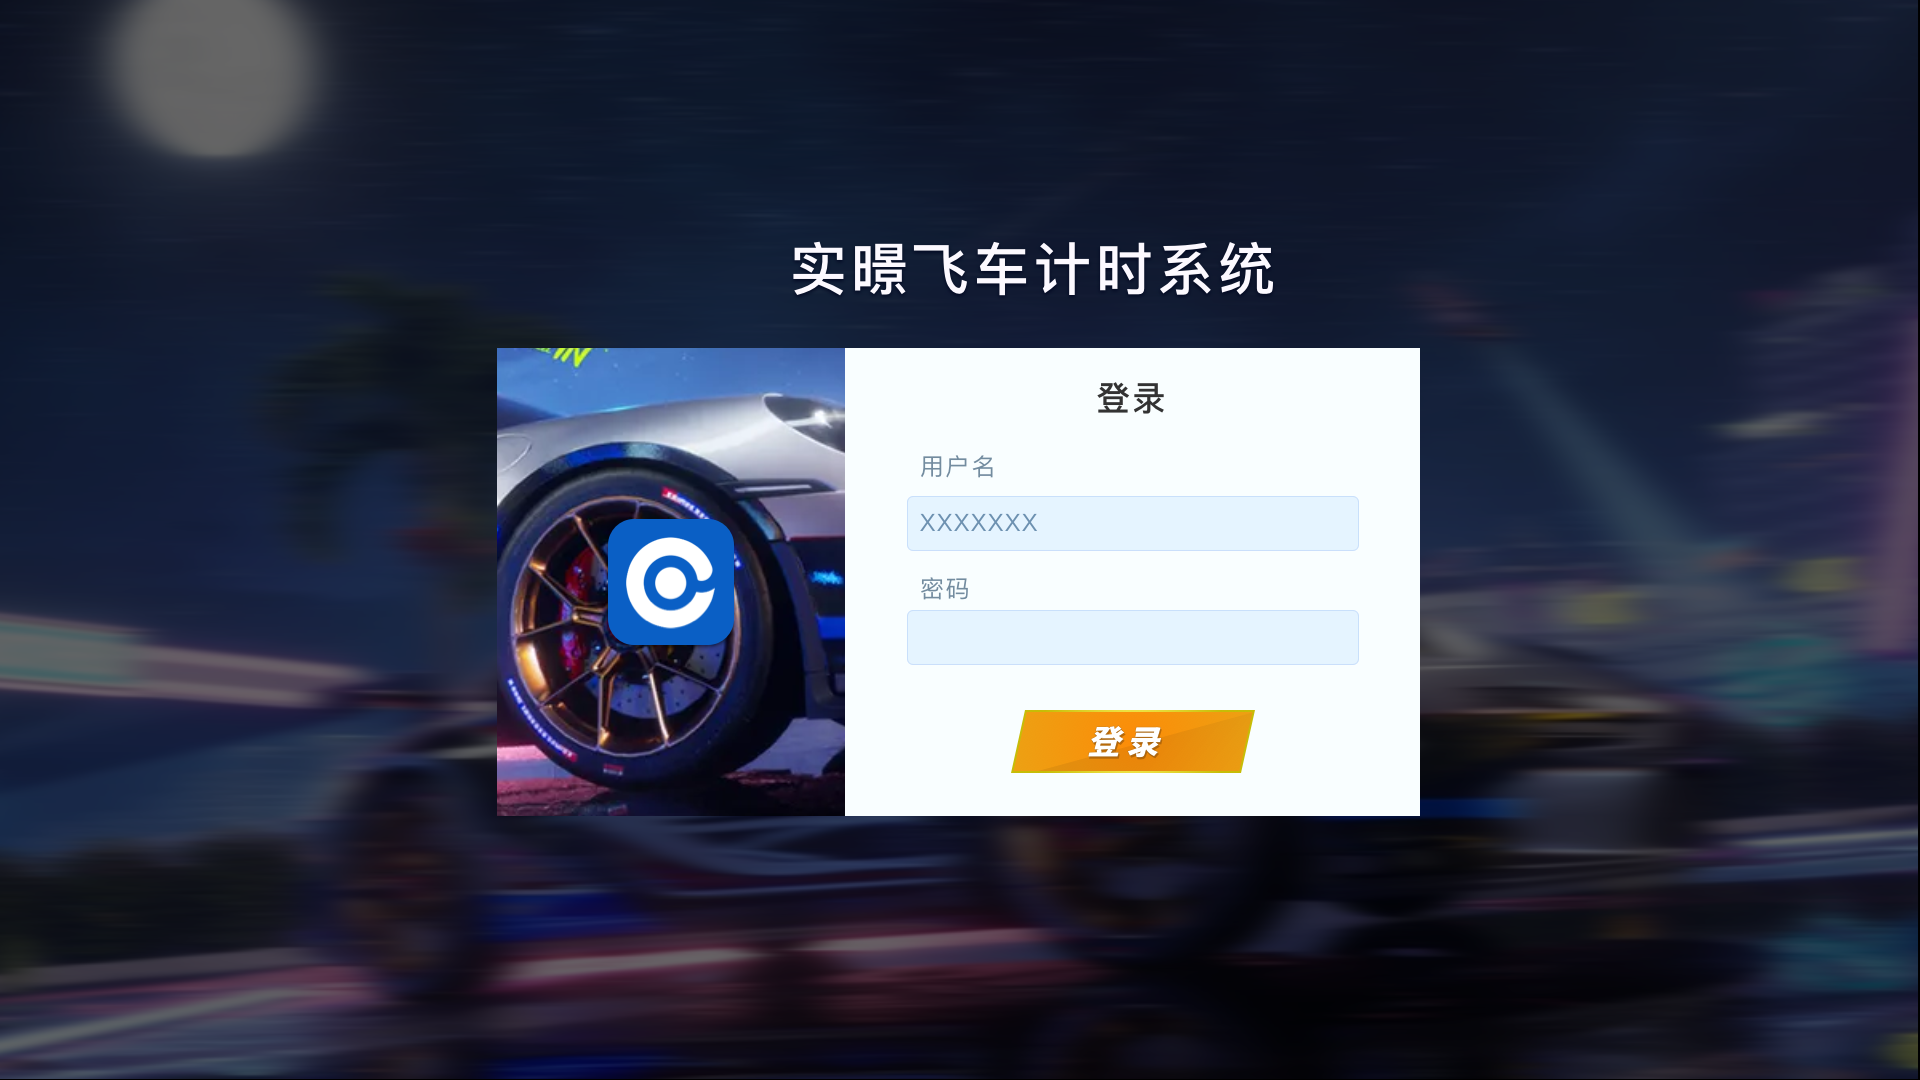Click the white ring inside the logo
The width and height of the screenshot is (1920, 1080).
670,582
